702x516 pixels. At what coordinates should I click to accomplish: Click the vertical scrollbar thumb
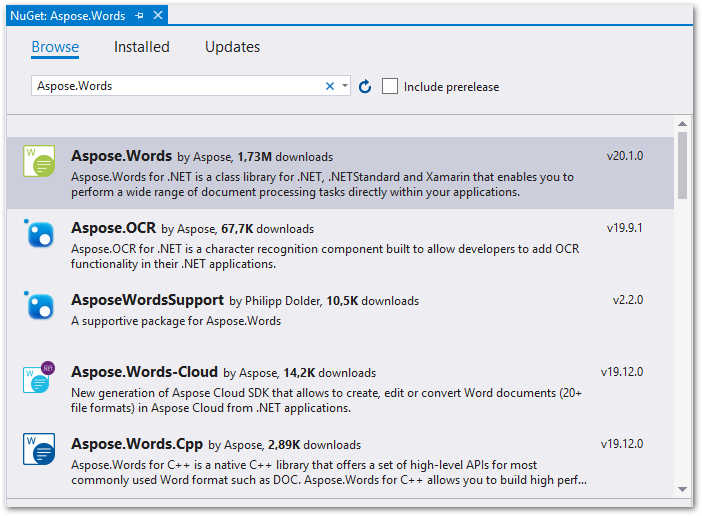click(682, 166)
